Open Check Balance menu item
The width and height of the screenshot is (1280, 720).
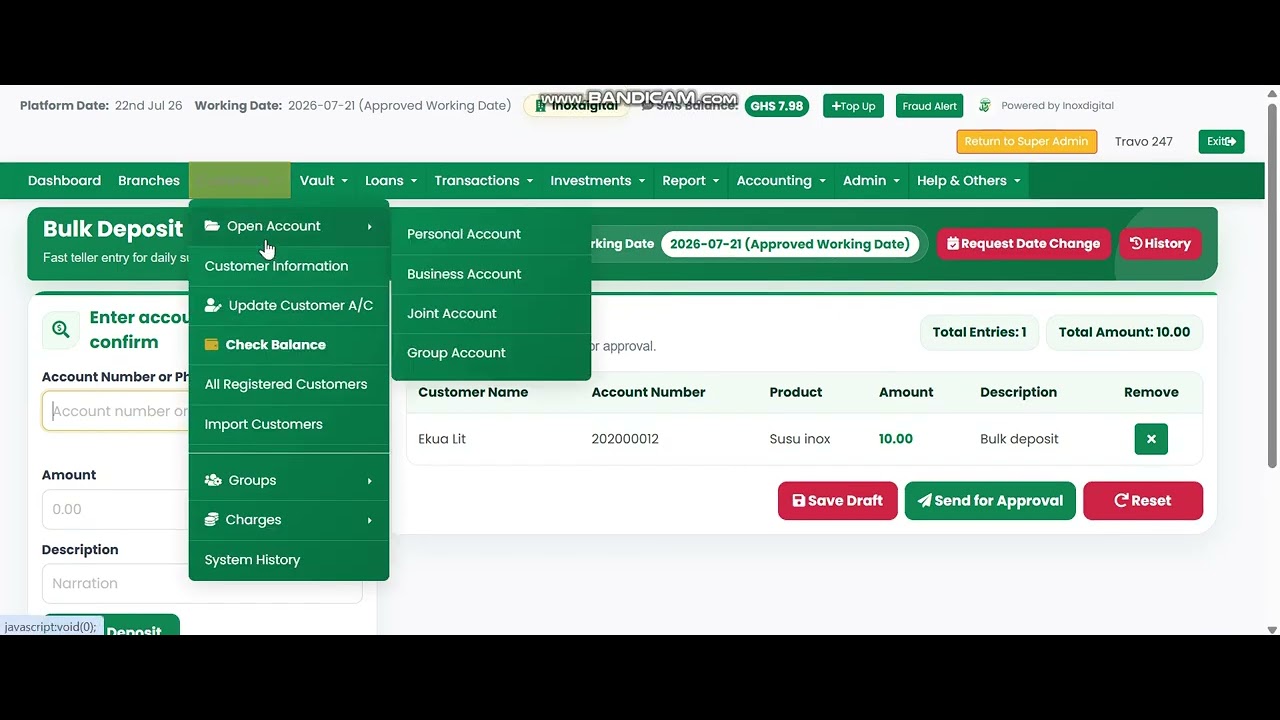pos(288,345)
